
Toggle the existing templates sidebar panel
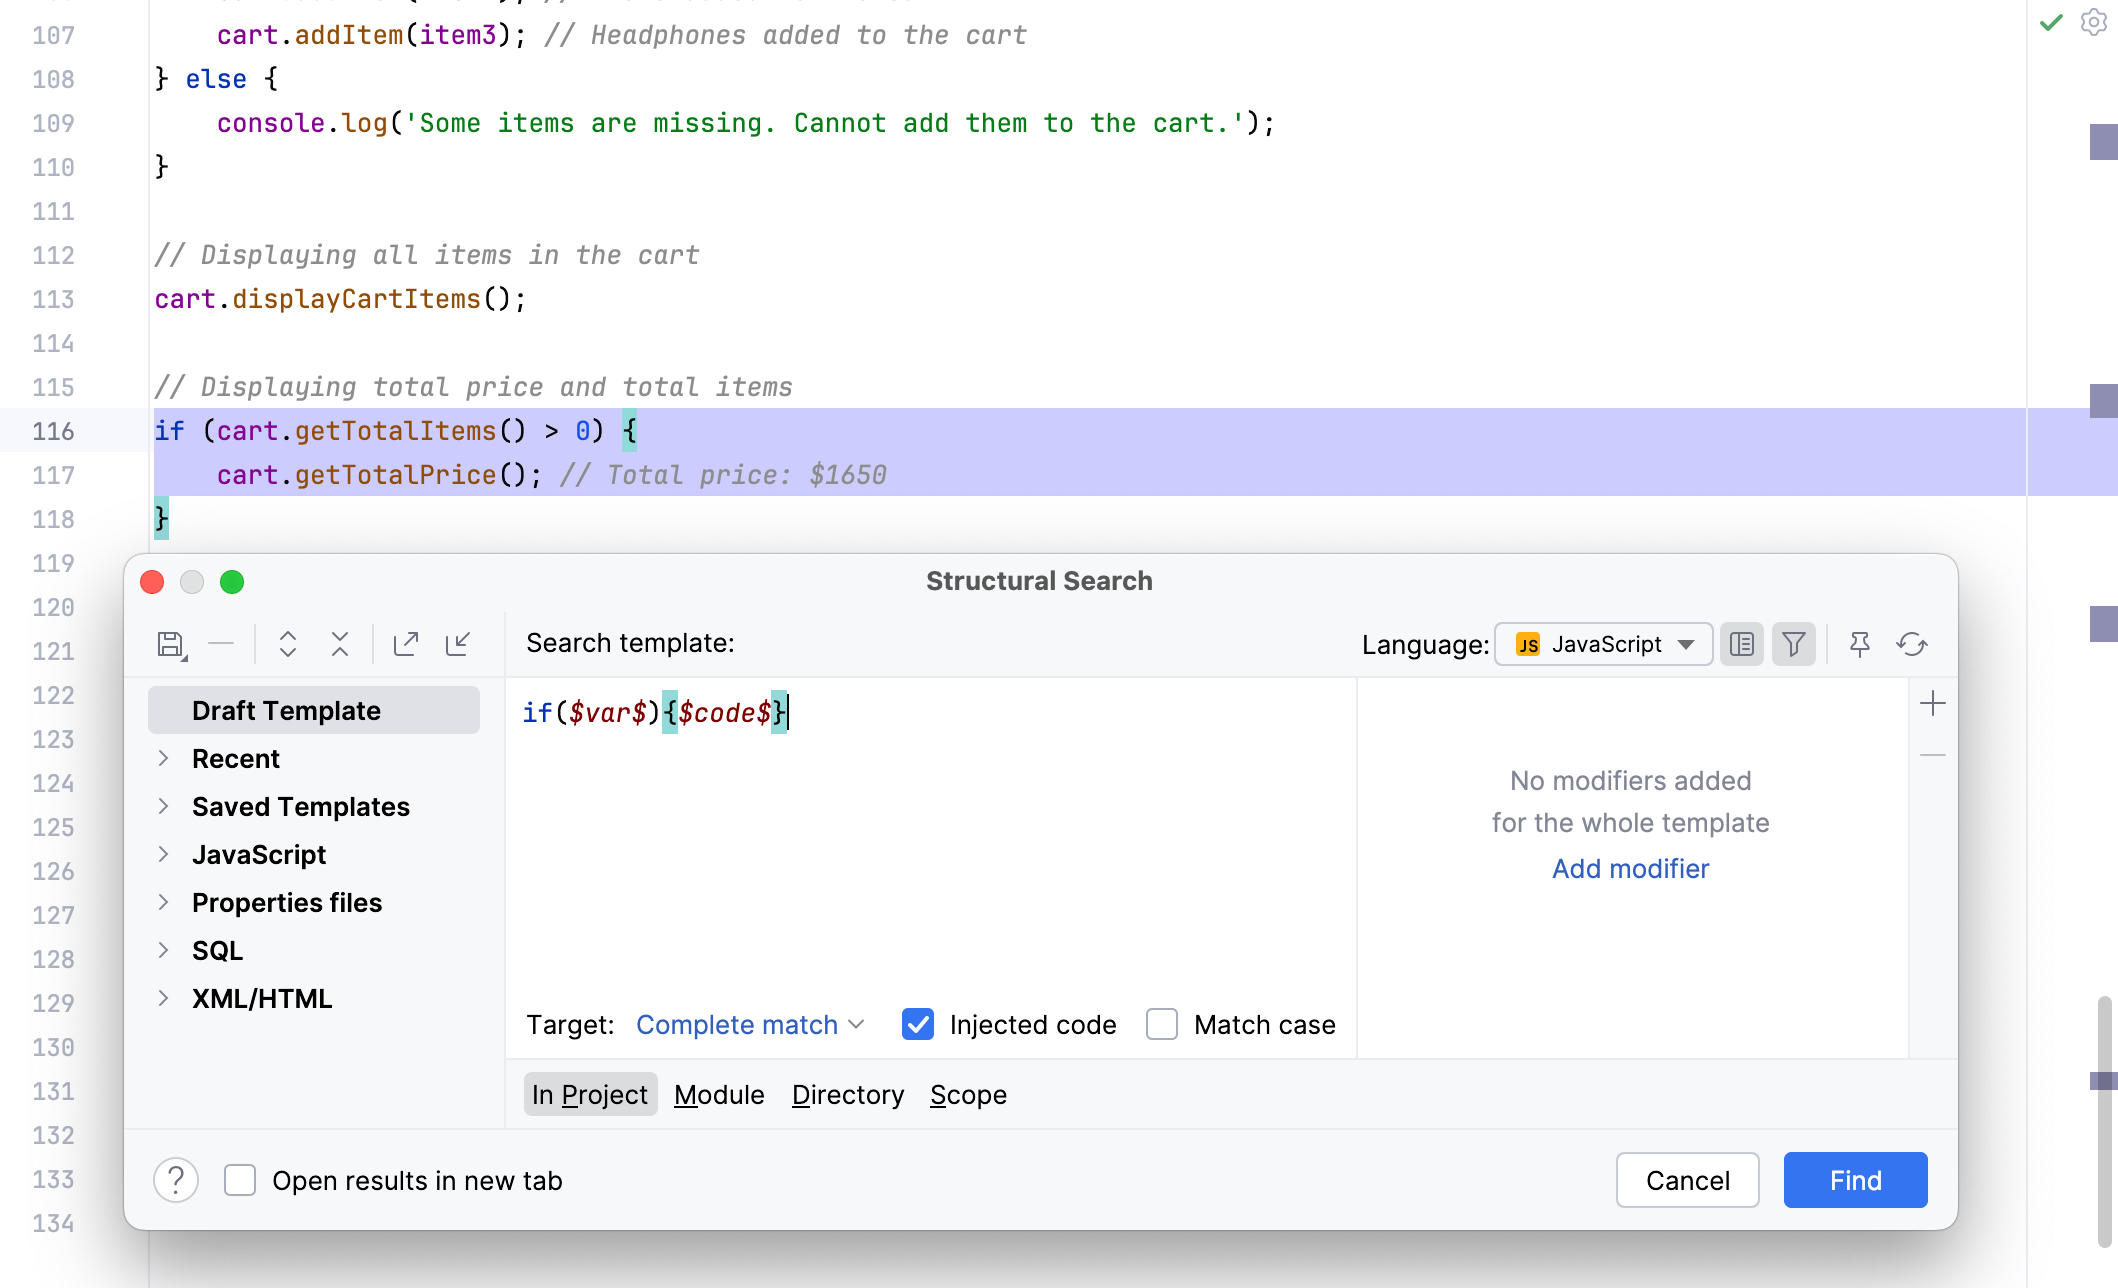[1741, 644]
